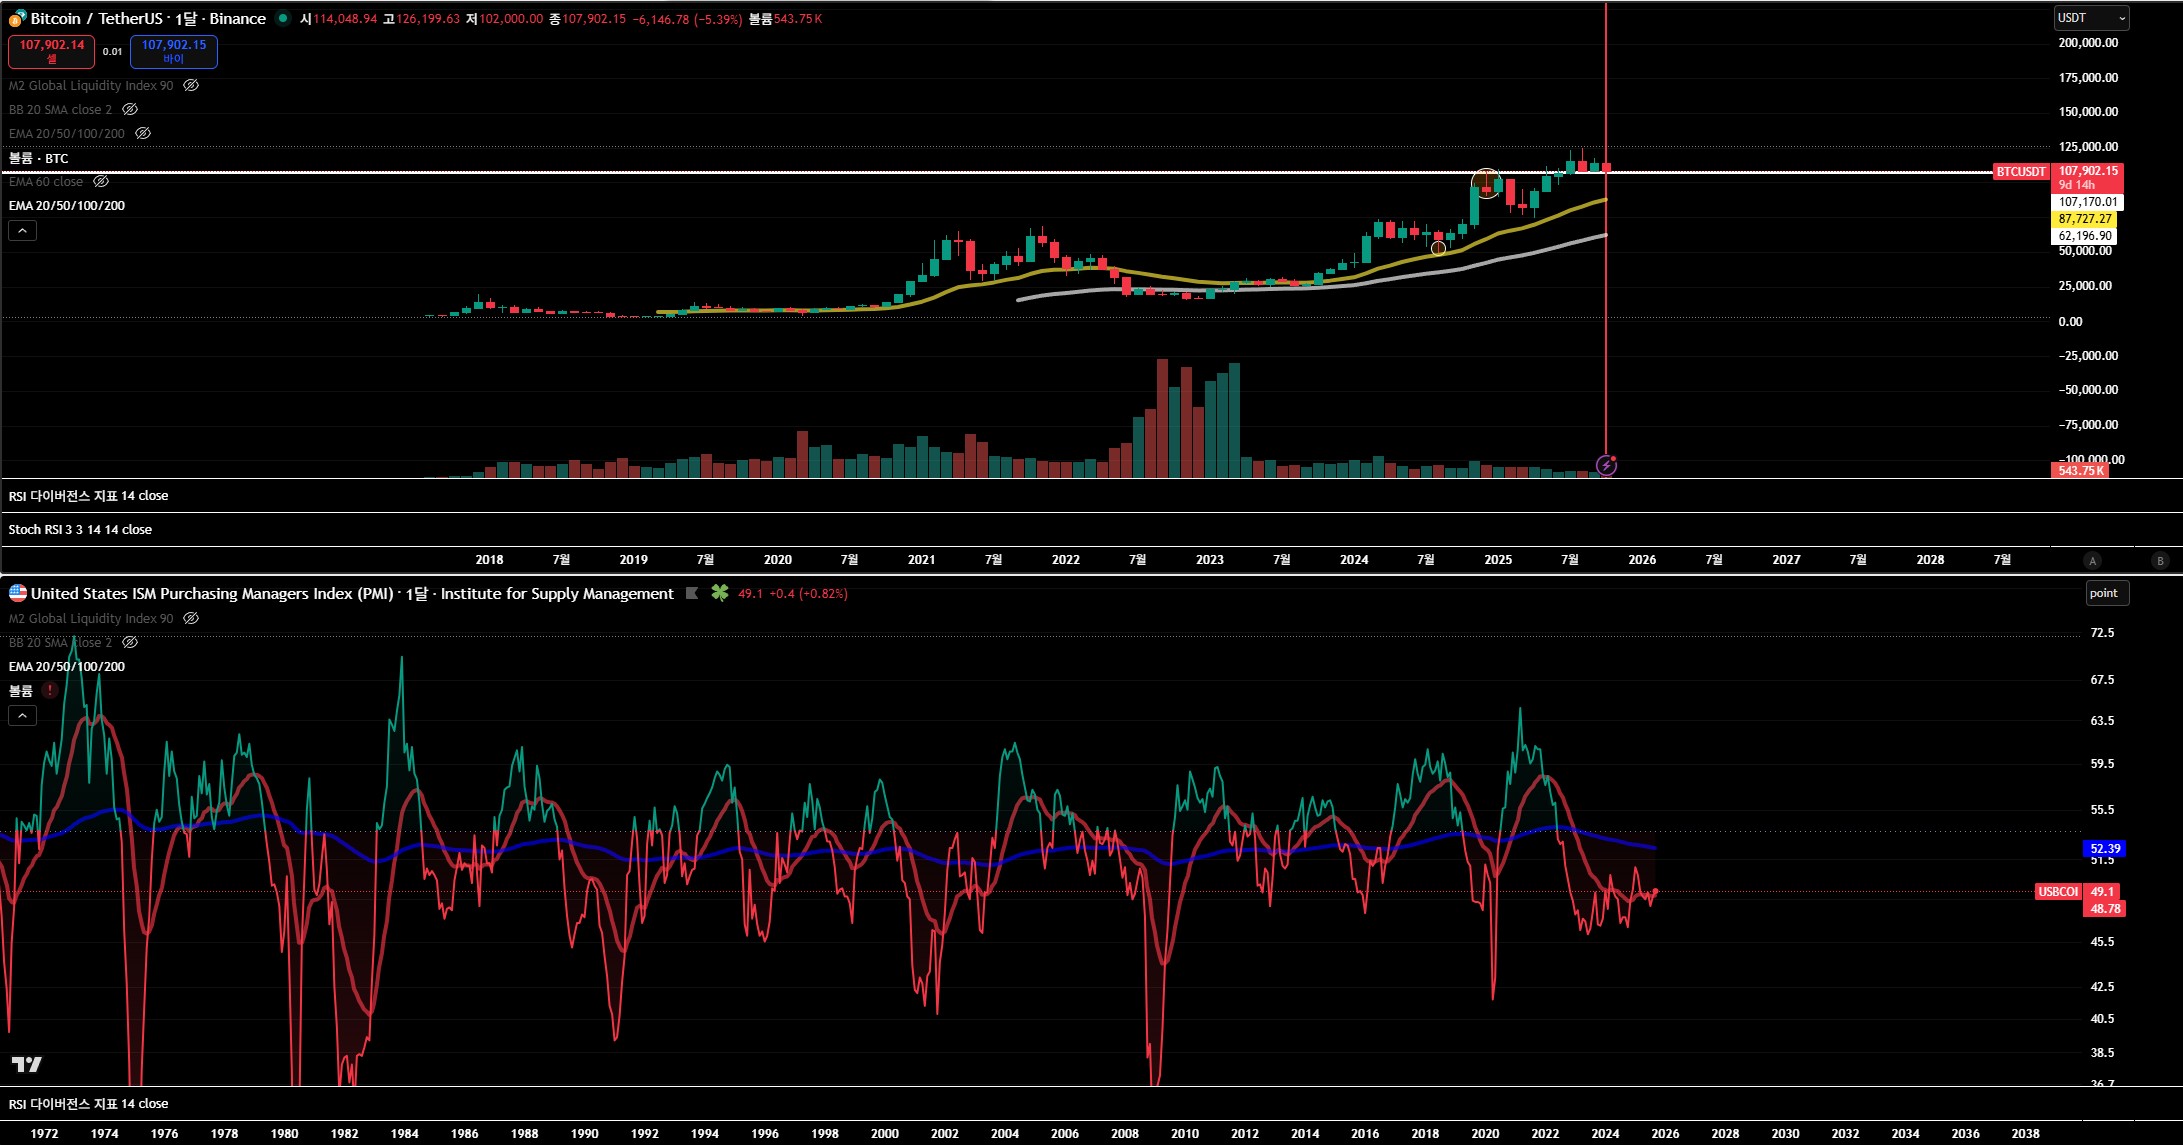Screen dimensions: 2183x1145
Task: Open the Stoch RSI 3 3 14 14 pane
Action: 80,530
